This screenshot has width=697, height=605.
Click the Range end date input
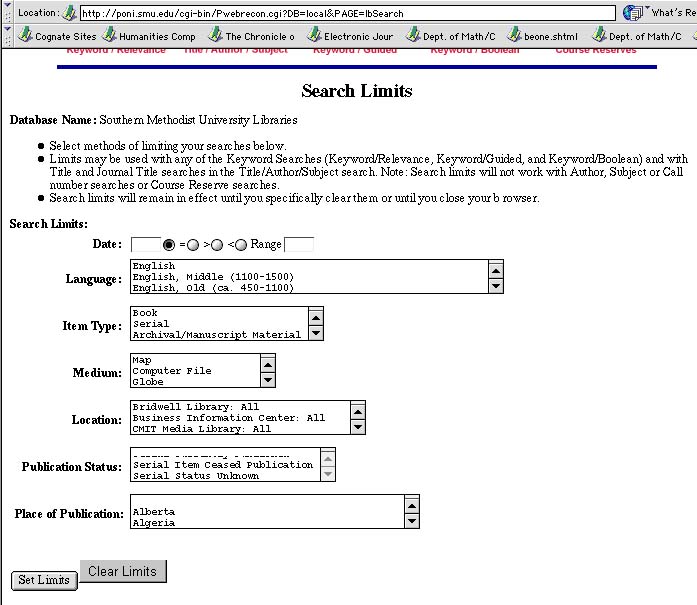pyautogui.click(x=299, y=244)
